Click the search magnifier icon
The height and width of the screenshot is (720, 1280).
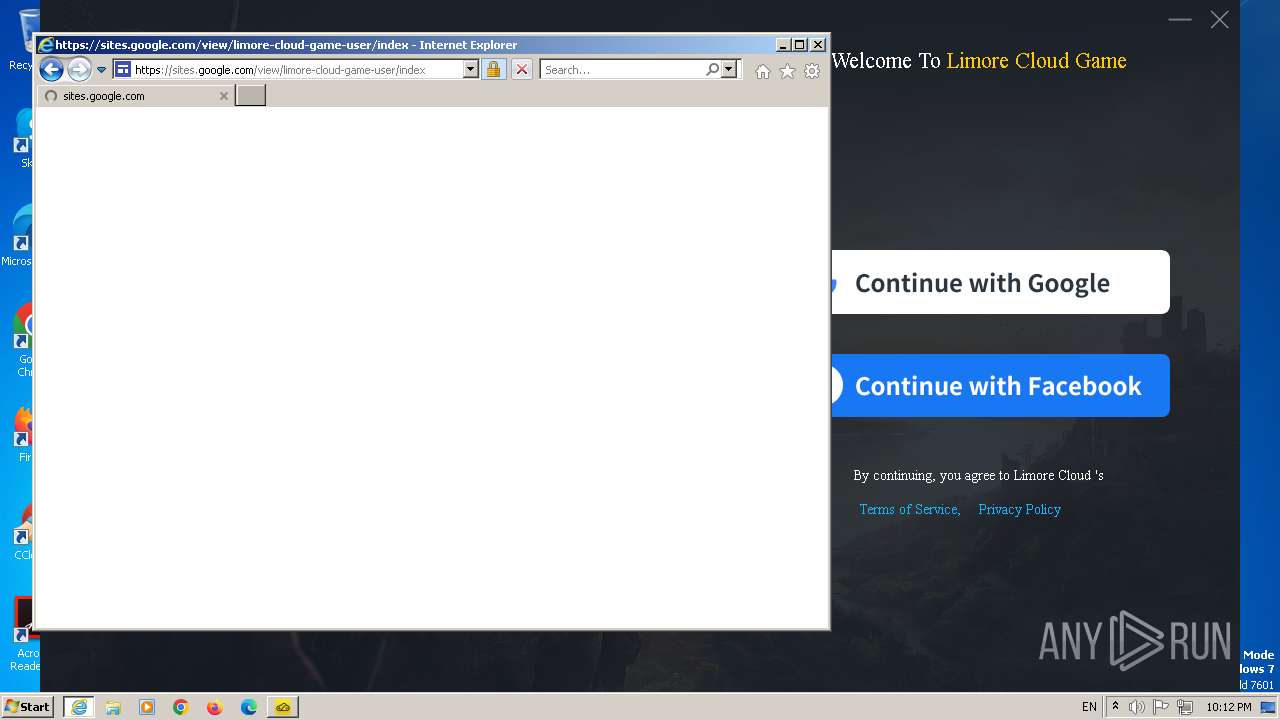pyautogui.click(x=712, y=69)
